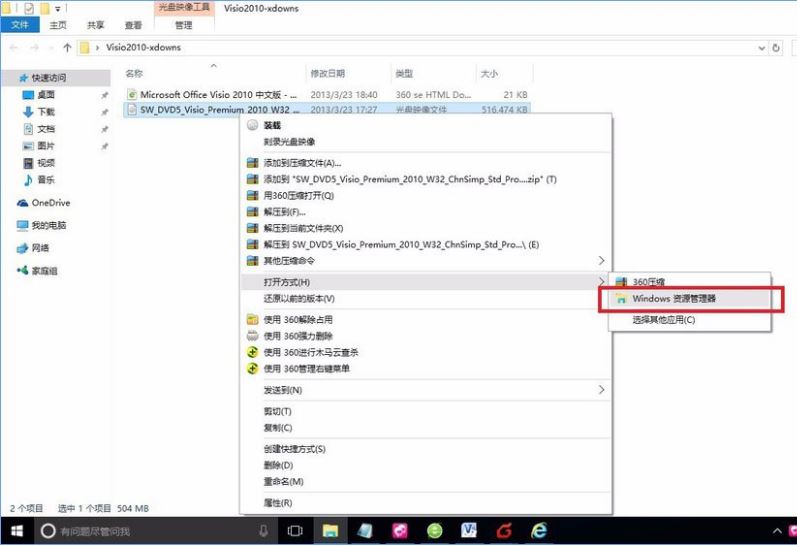Open the 管理 tab under 光盘映像工具

pyautogui.click(x=183, y=25)
